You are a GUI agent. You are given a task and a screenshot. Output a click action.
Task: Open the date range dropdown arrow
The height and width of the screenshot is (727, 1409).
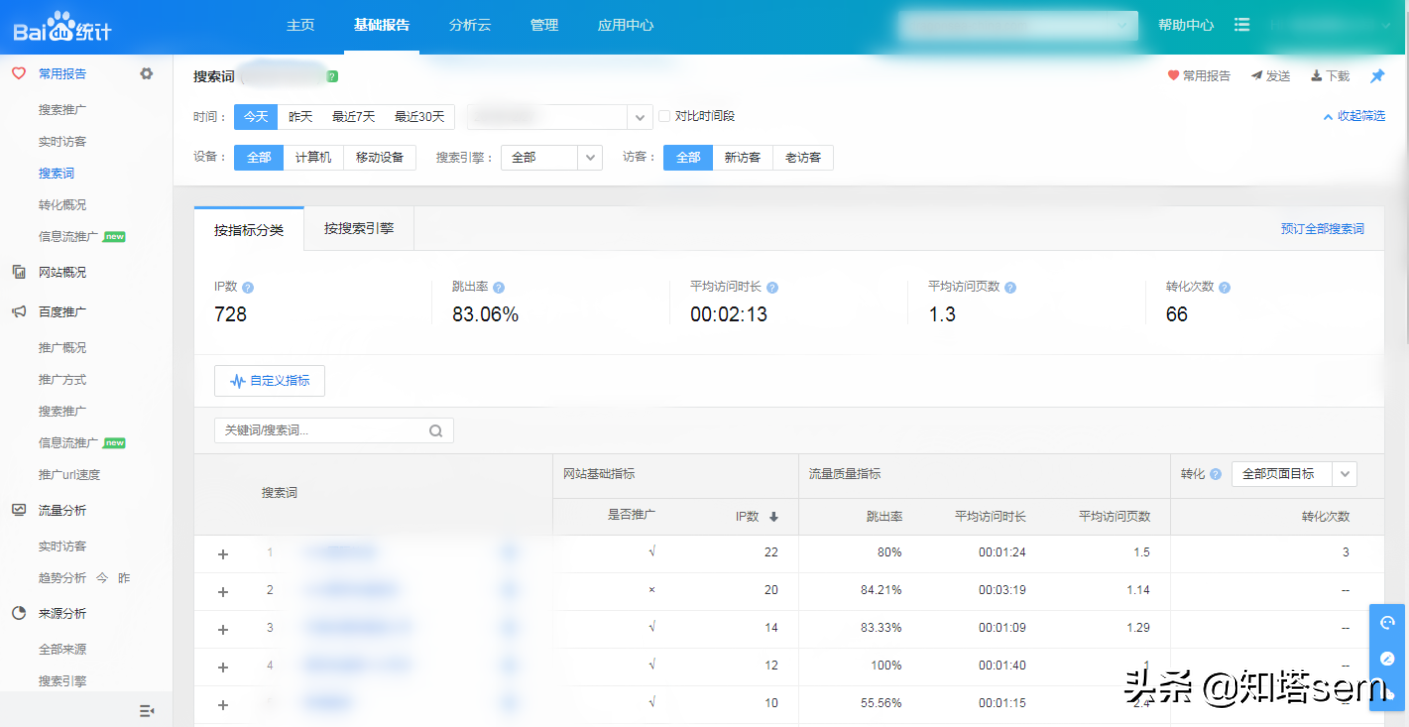640,118
